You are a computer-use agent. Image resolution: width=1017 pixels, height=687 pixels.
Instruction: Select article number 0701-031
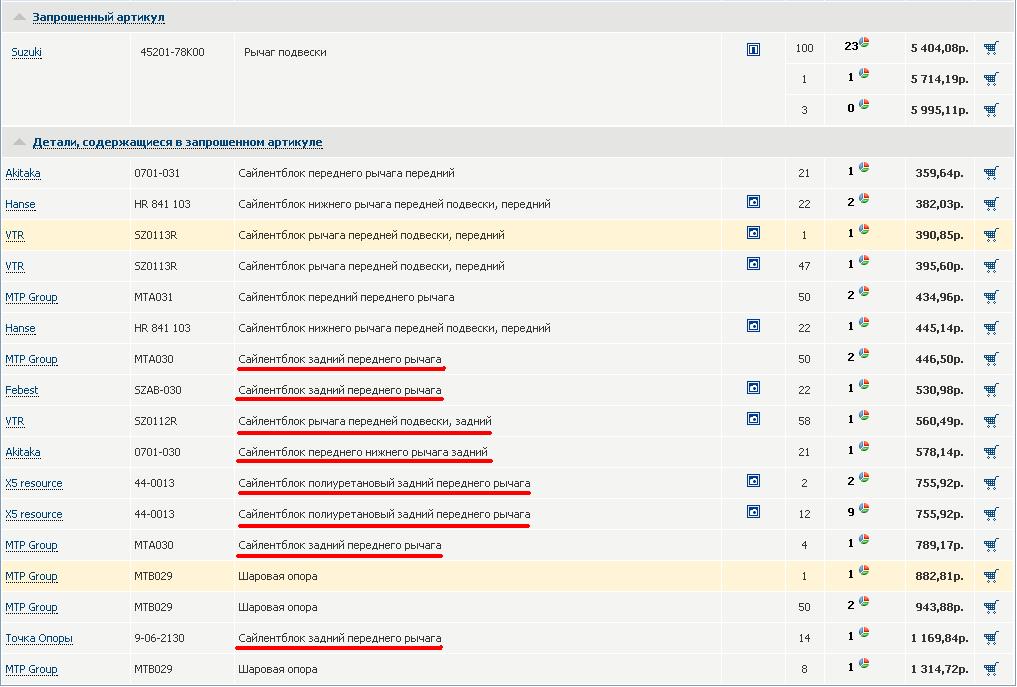(x=157, y=173)
